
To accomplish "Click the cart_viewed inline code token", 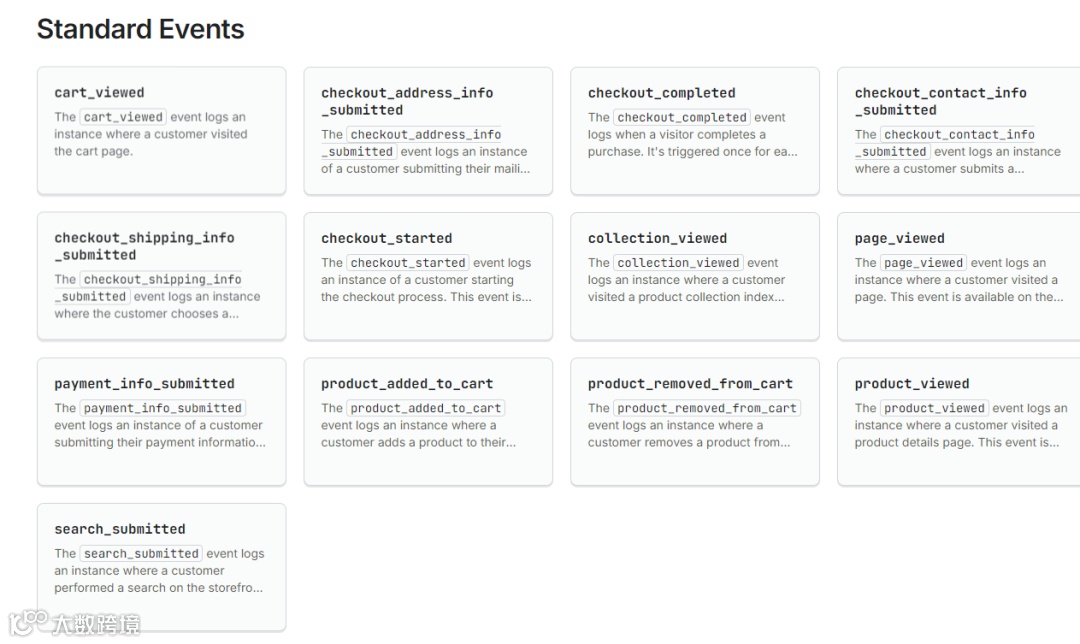I will click(122, 116).
